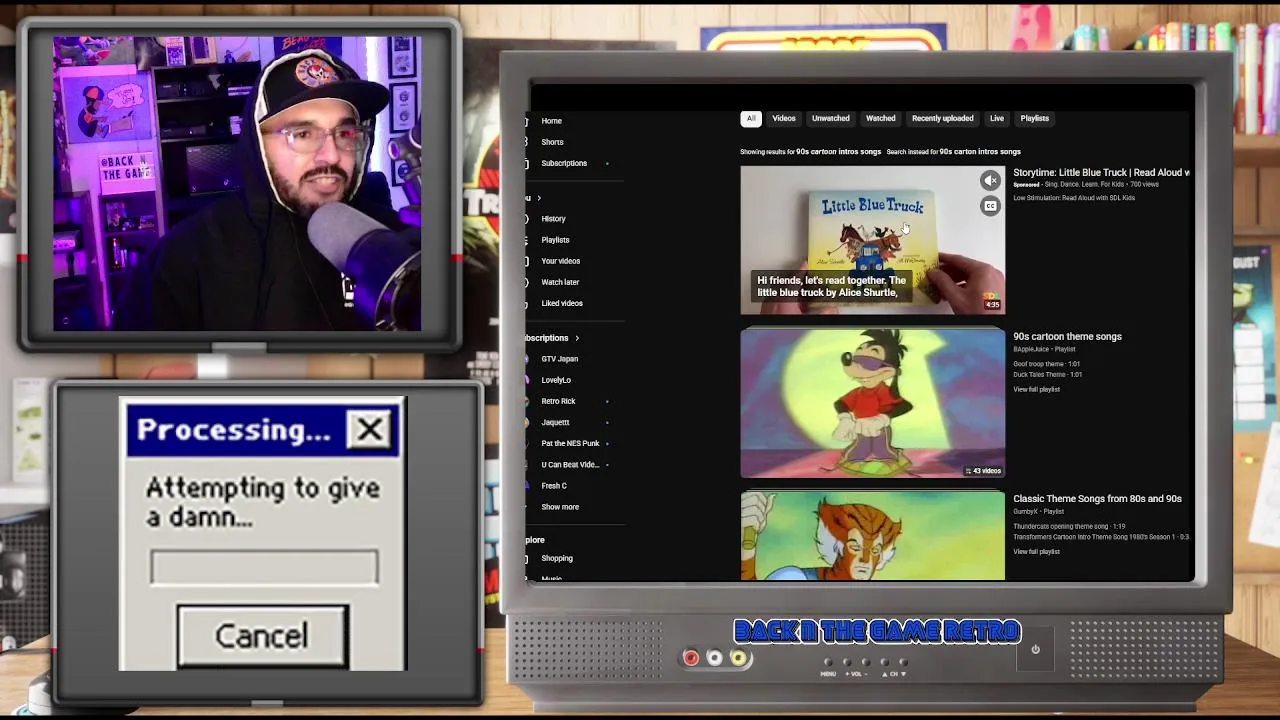The height and width of the screenshot is (720, 1280).
Task: Open the Little Blue Truck video thumbnail
Action: click(873, 240)
